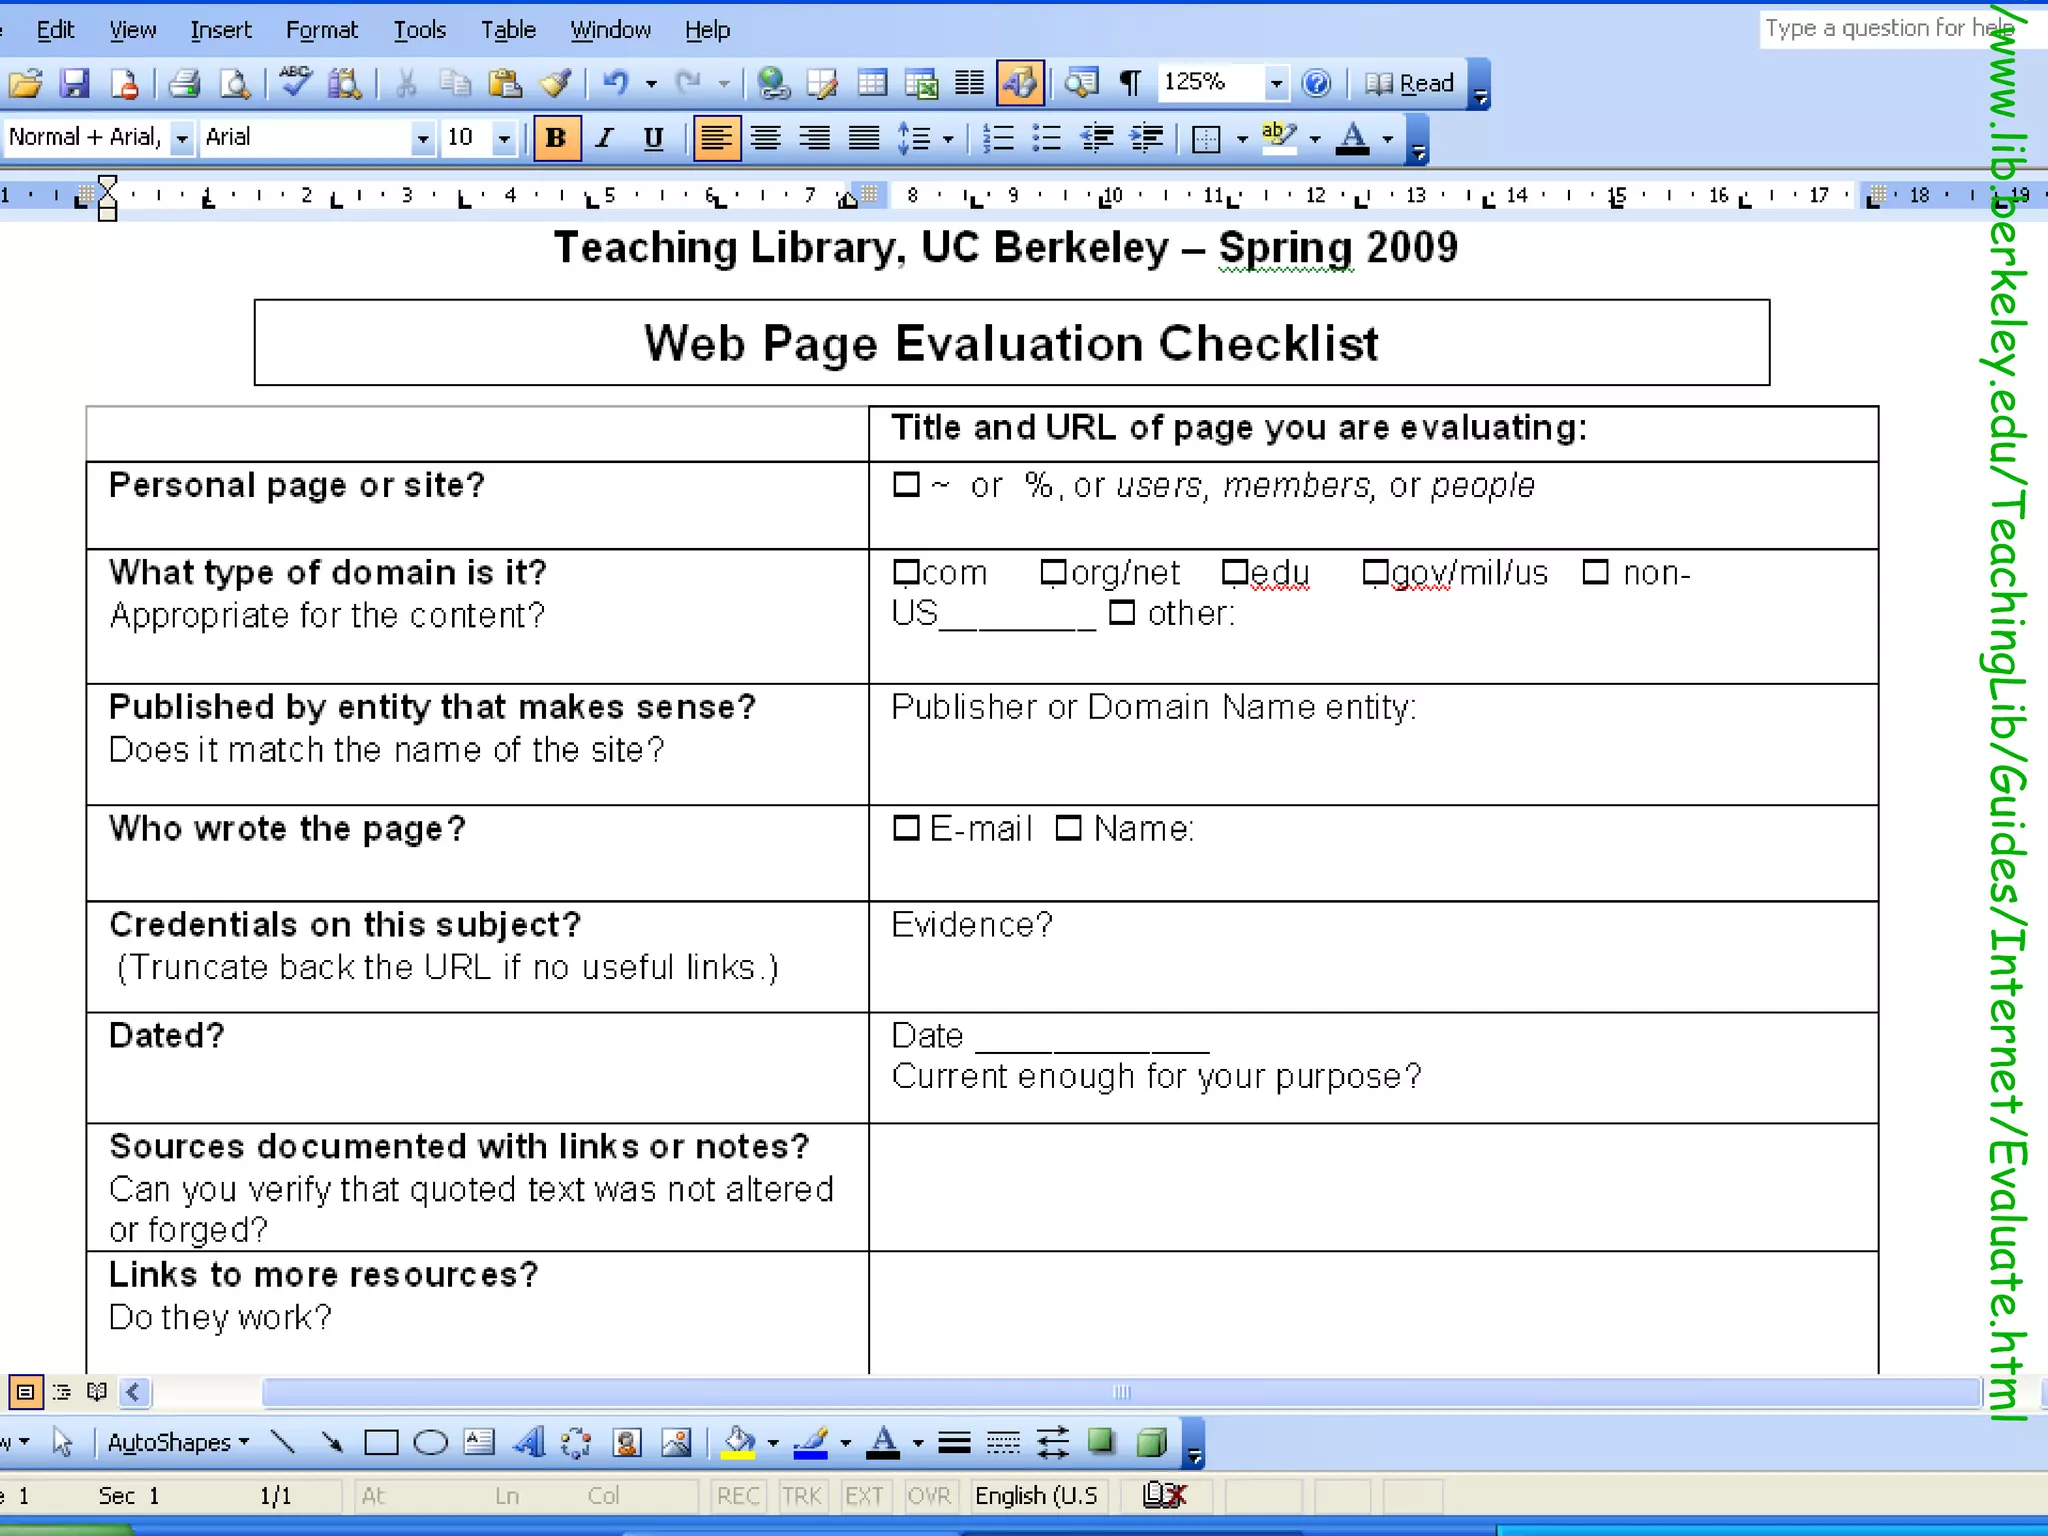Check the other: domain checkbox
The image size is (2048, 1536).
(1122, 612)
